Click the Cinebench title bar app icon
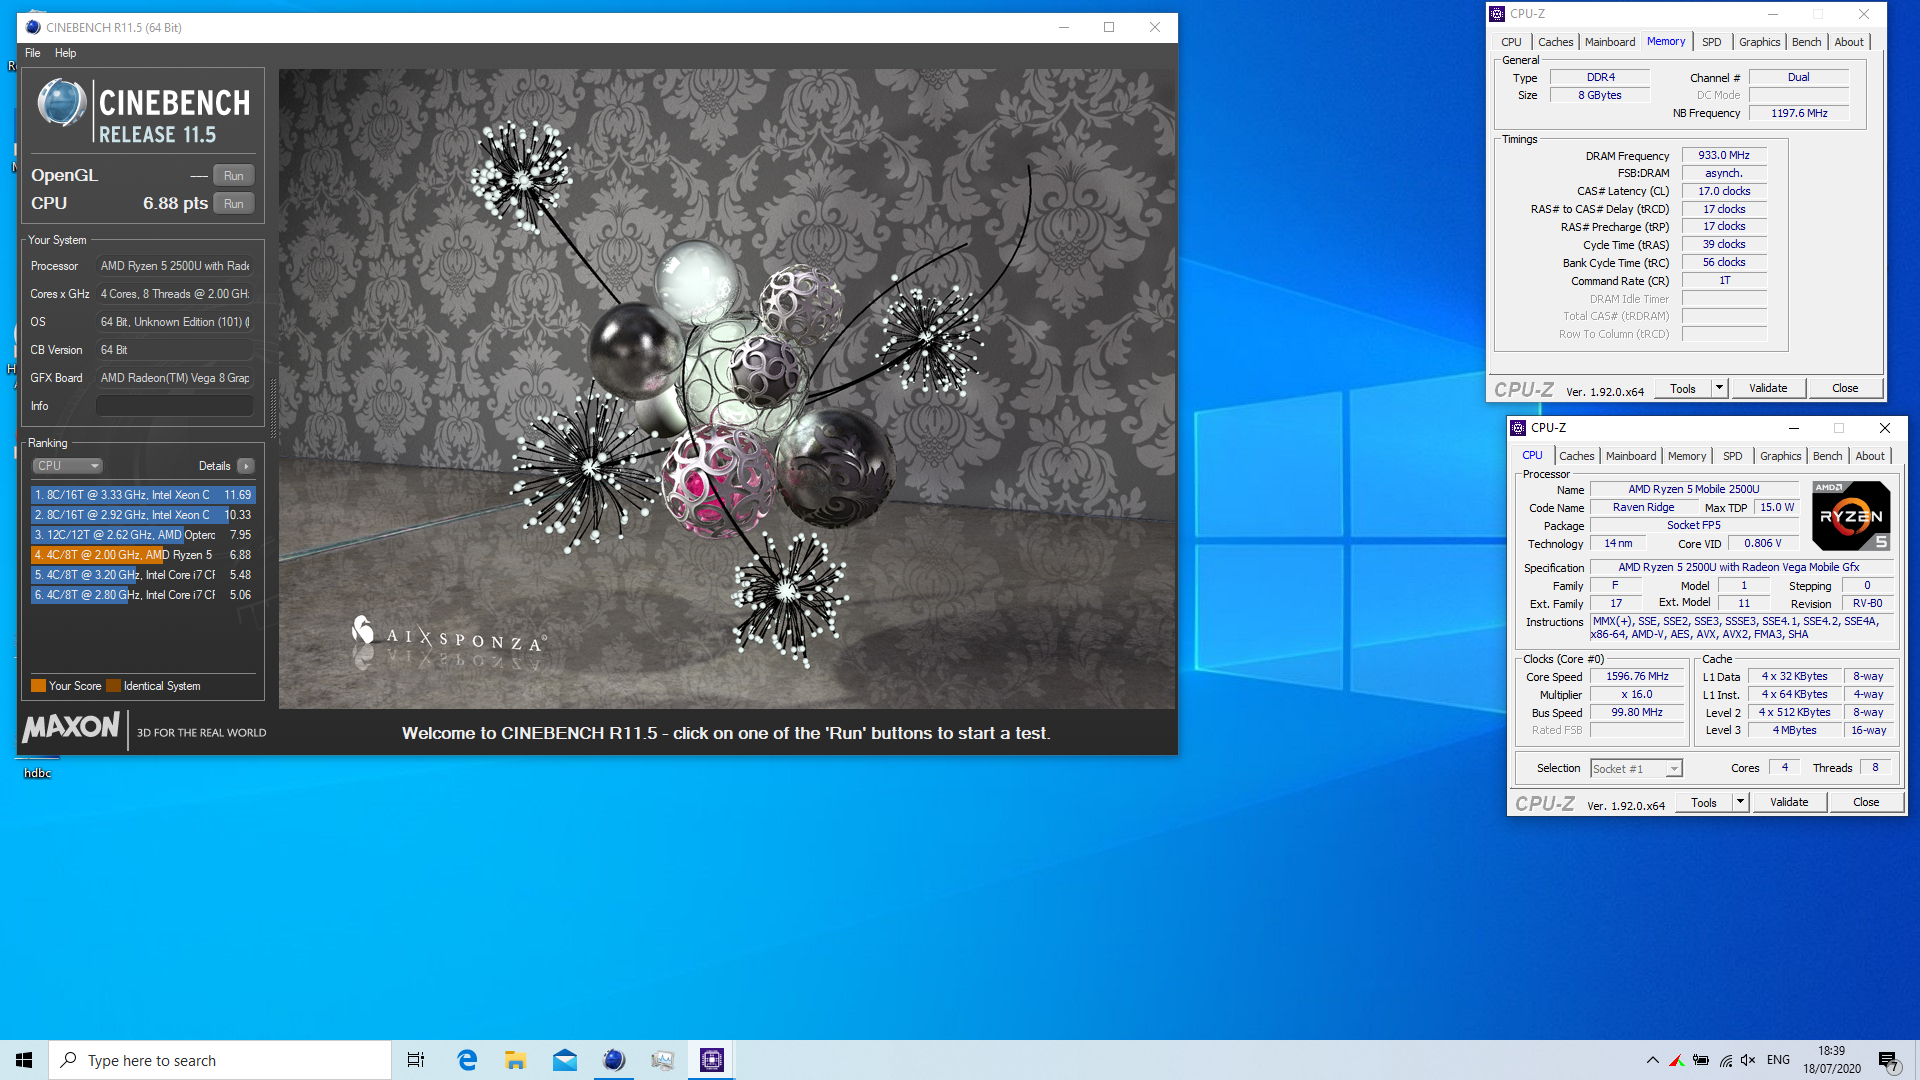Image resolution: width=1920 pixels, height=1080 pixels. pyautogui.click(x=33, y=27)
